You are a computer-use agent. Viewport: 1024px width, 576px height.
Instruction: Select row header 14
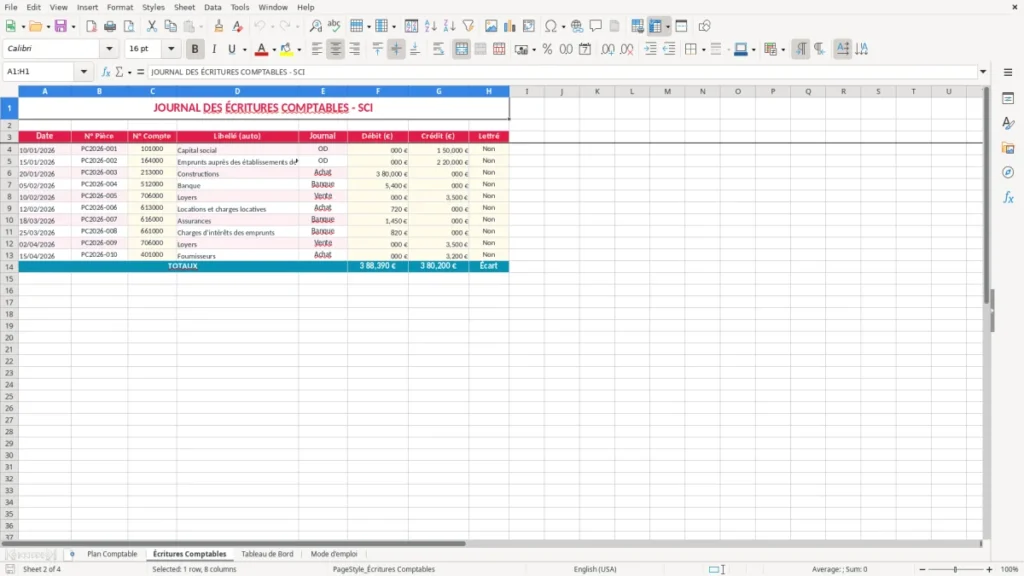pos(9,266)
